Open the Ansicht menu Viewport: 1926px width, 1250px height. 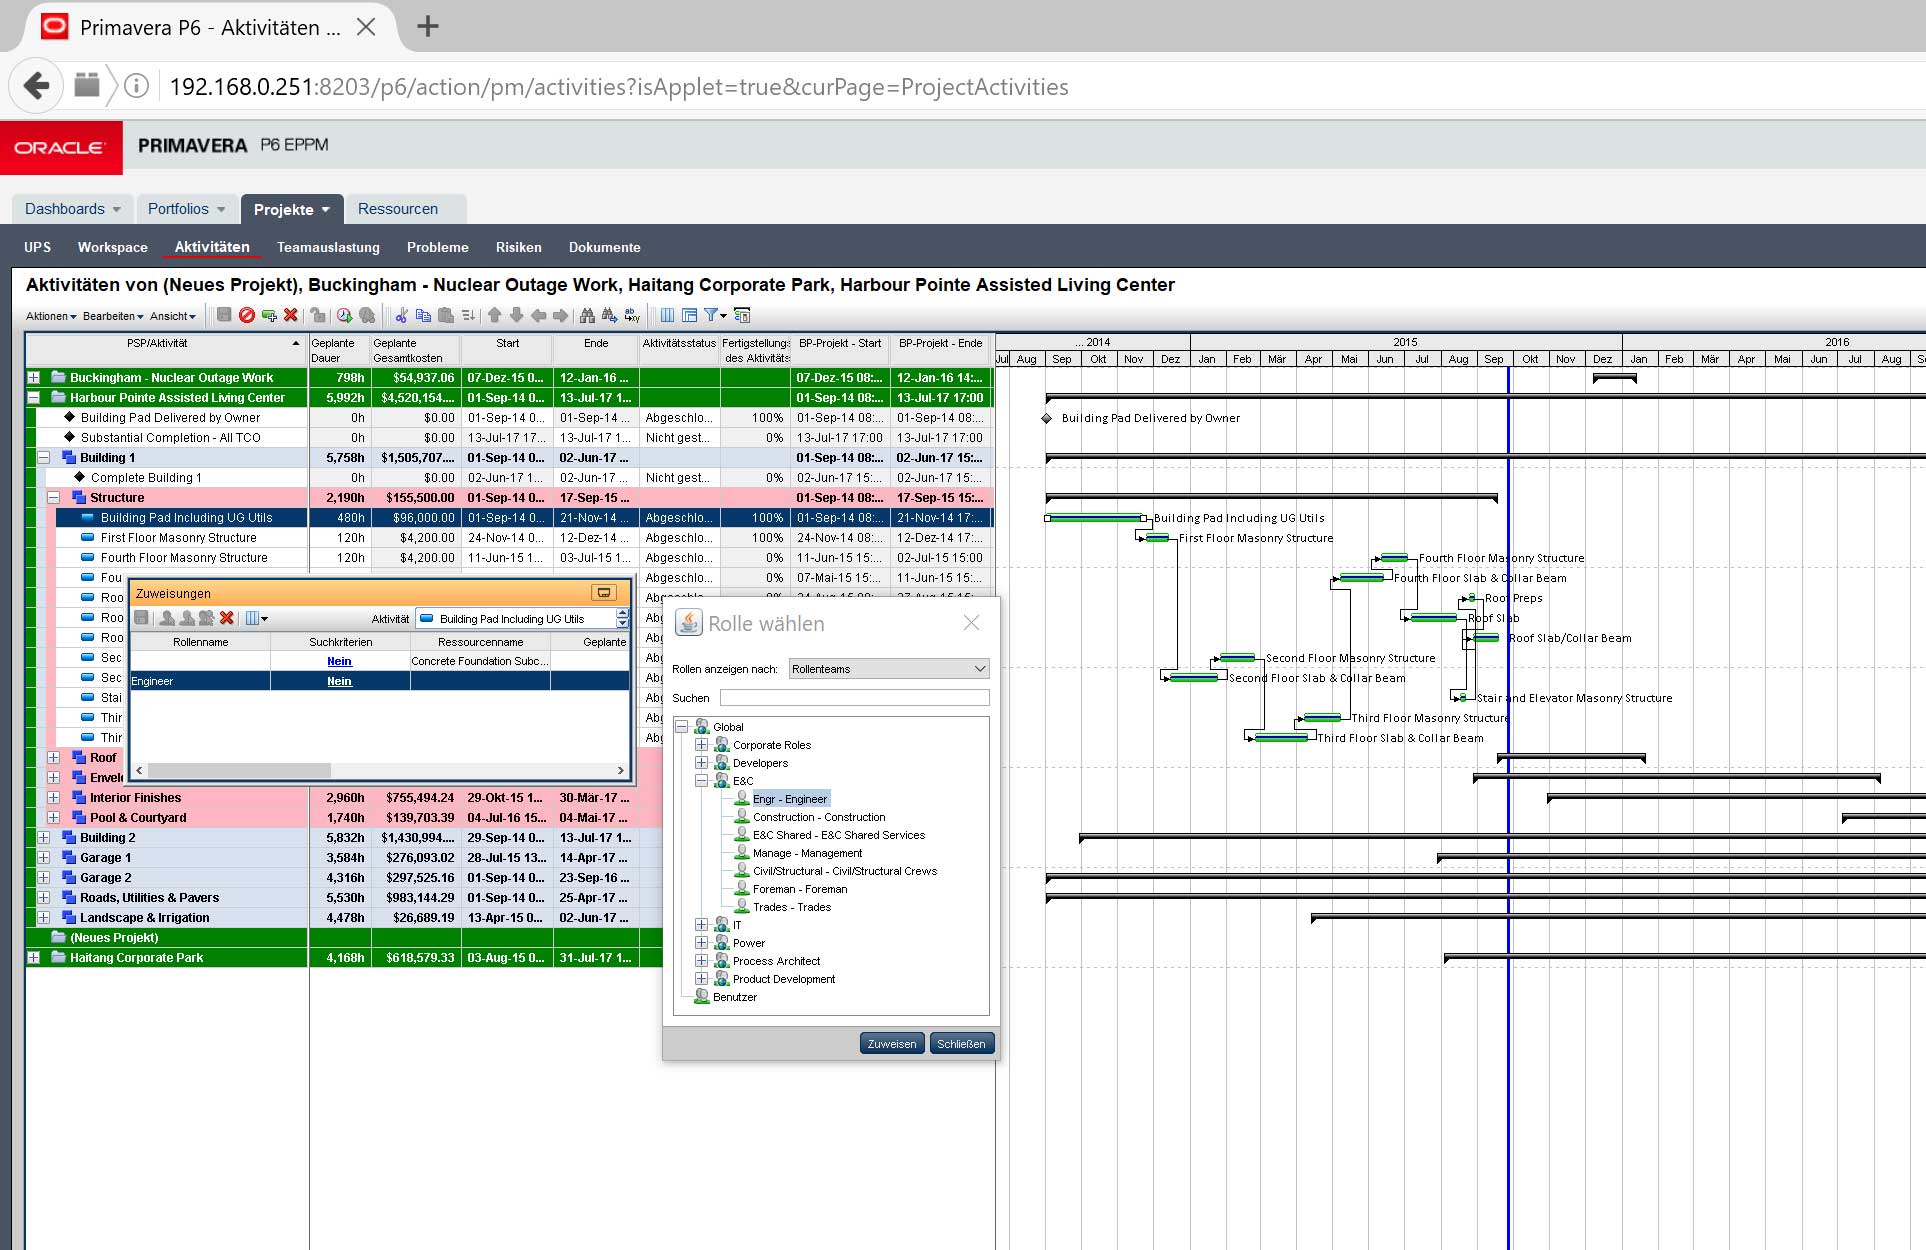[x=173, y=316]
